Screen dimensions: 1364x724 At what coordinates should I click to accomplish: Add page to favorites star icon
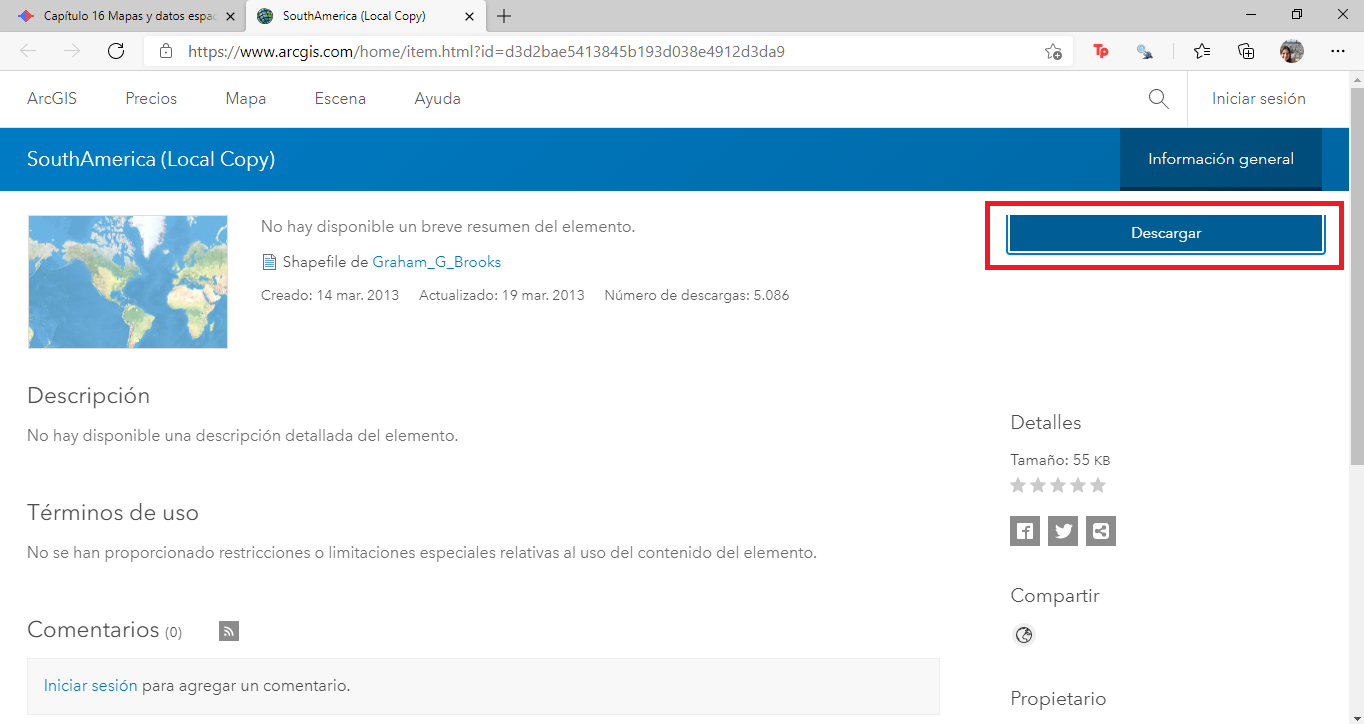[1053, 51]
